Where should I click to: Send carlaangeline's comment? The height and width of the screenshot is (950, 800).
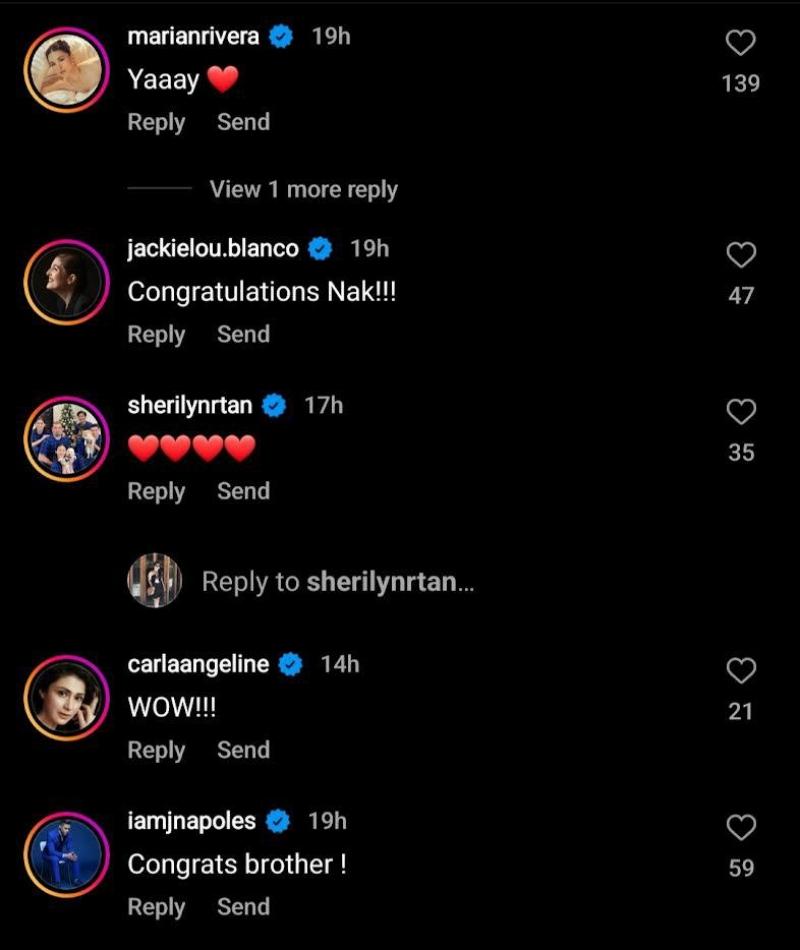click(243, 750)
